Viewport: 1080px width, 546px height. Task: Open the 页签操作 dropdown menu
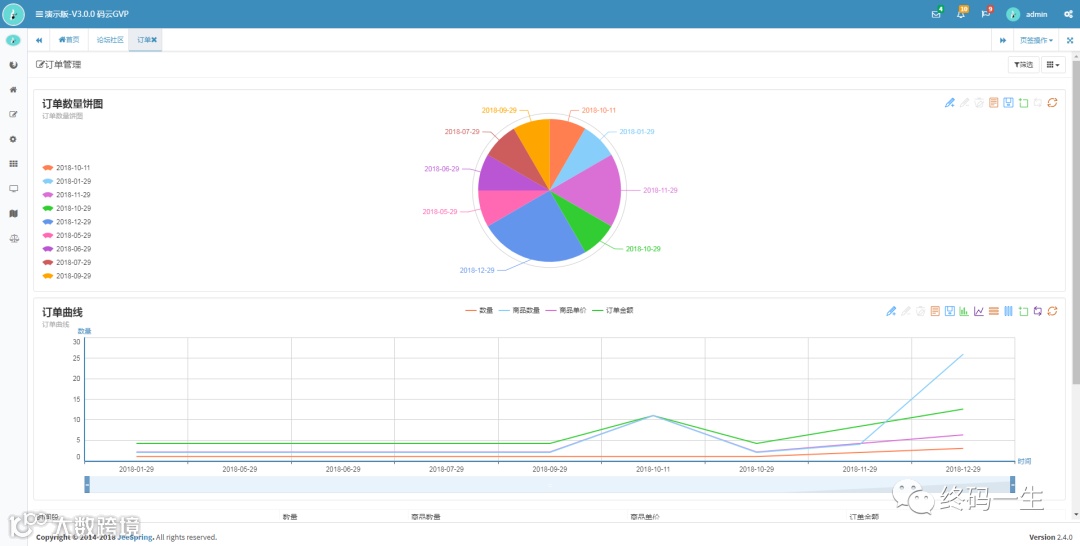pos(1036,40)
